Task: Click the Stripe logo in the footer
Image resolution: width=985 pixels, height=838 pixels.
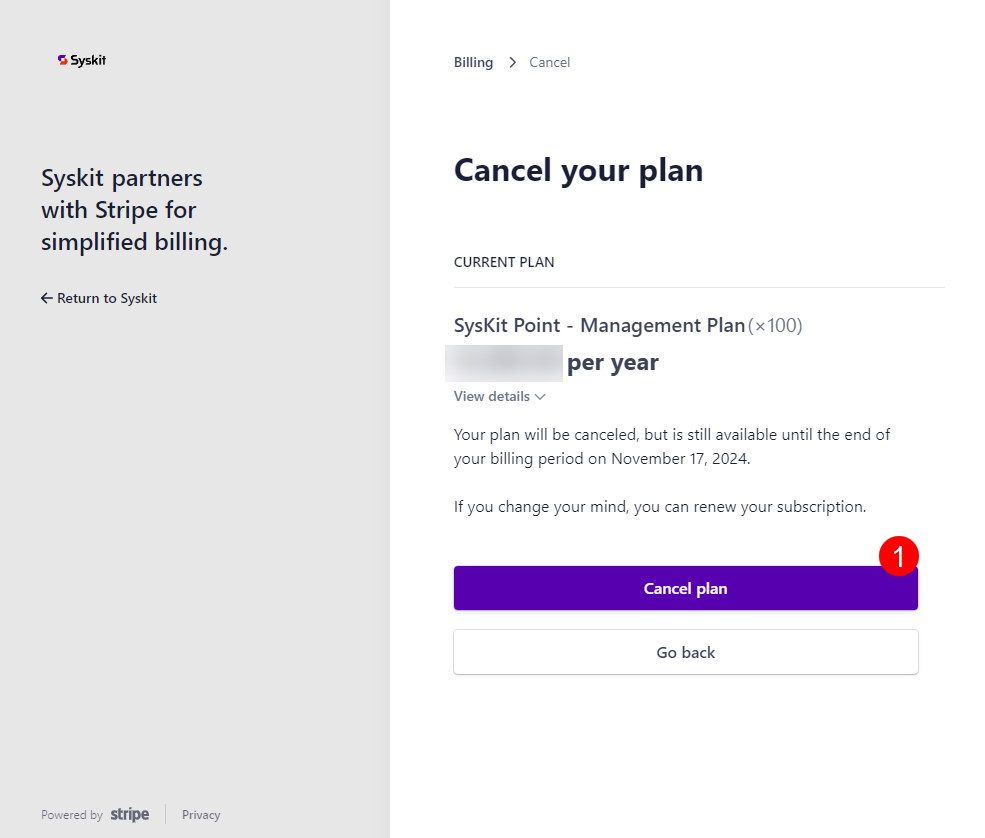Action: 129,814
